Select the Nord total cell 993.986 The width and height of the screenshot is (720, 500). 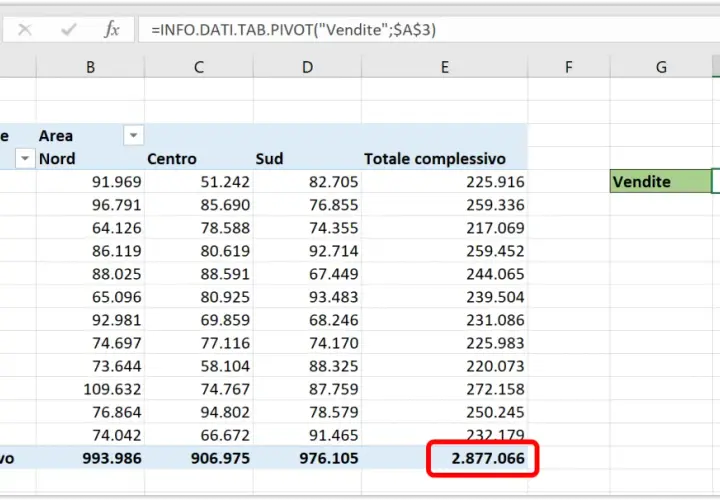click(x=90, y=458)
